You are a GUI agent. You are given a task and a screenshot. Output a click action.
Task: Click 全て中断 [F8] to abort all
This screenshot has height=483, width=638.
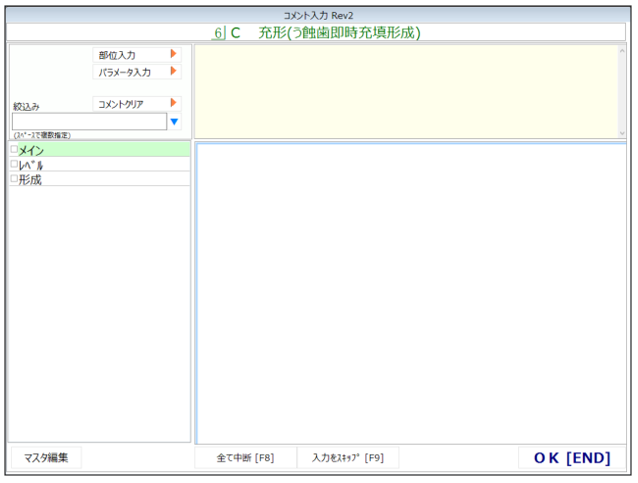(x=245, y=458)
